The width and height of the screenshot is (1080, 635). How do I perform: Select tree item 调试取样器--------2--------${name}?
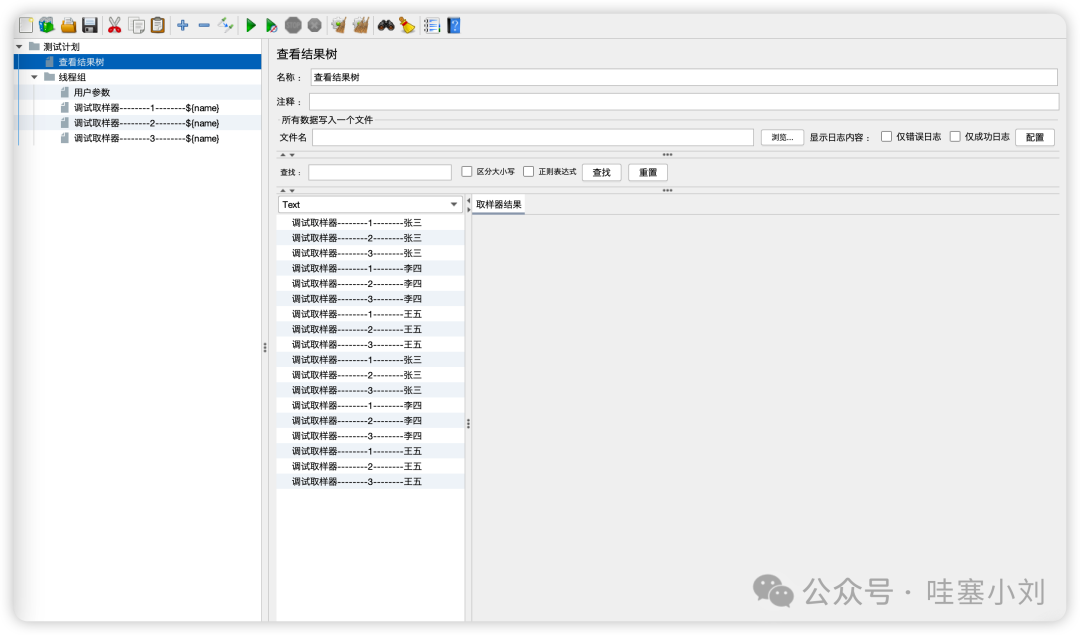point(146,123)
